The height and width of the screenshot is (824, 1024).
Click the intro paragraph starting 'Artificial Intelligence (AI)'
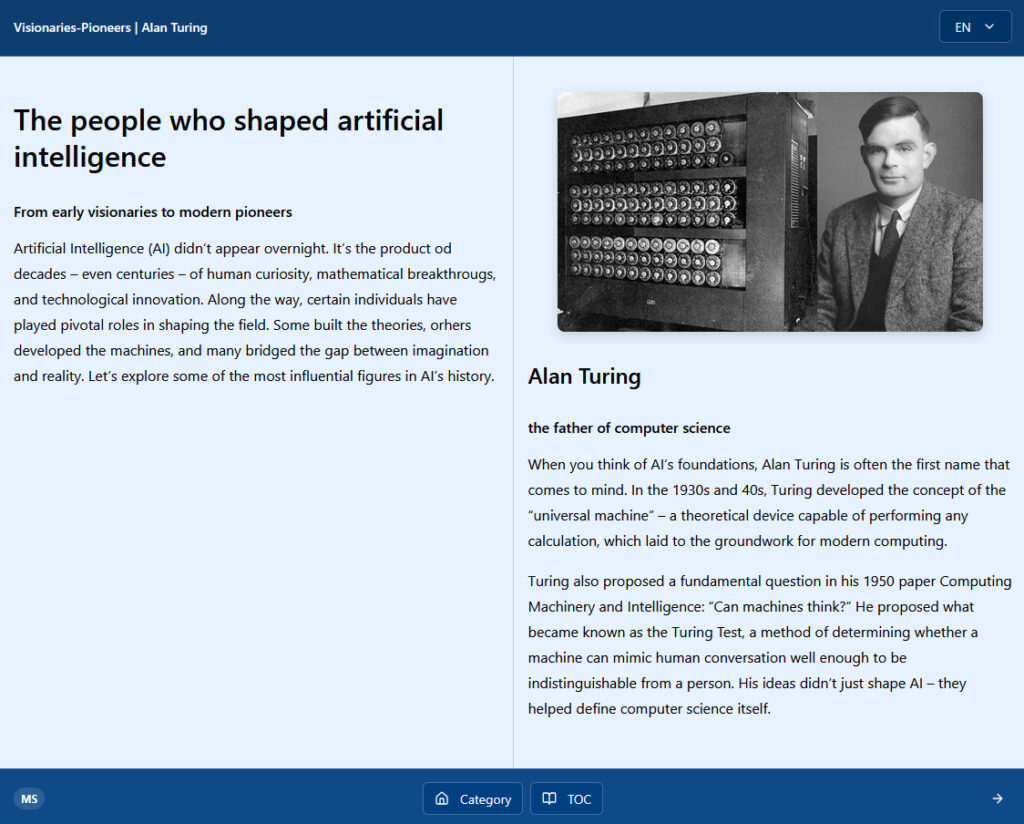click(x=255, y=312)
